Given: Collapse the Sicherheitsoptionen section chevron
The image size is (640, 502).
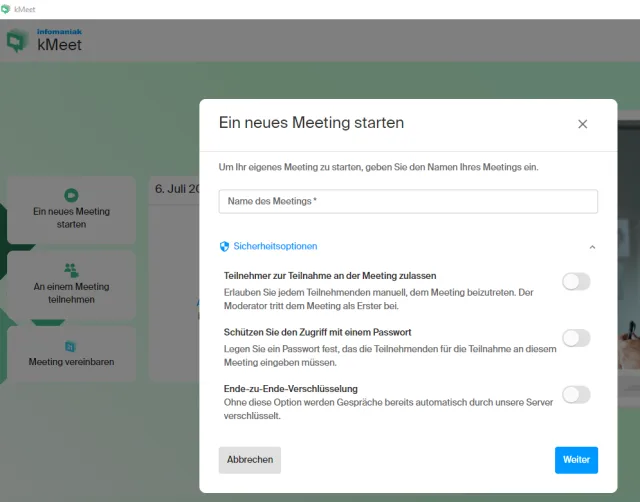Looking at the screenshot, I should coord(592,246).
